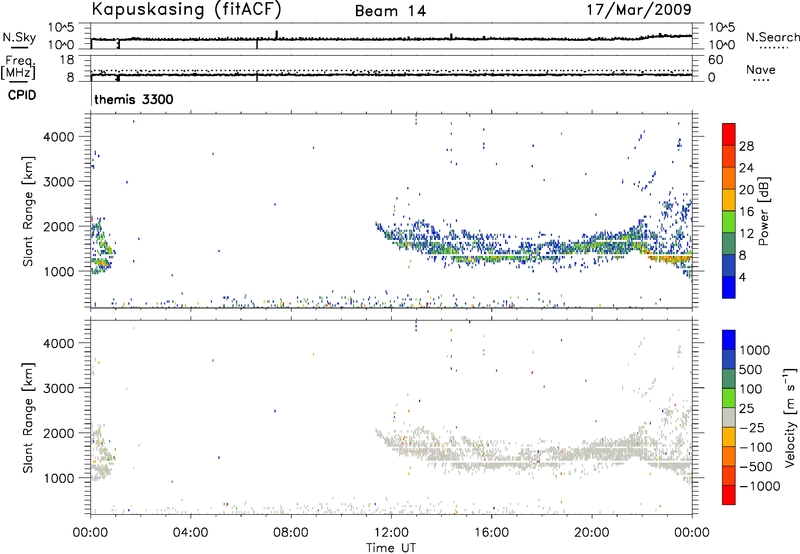Click the velocity panel 'Slant Range [km]' label

(28, 418)
